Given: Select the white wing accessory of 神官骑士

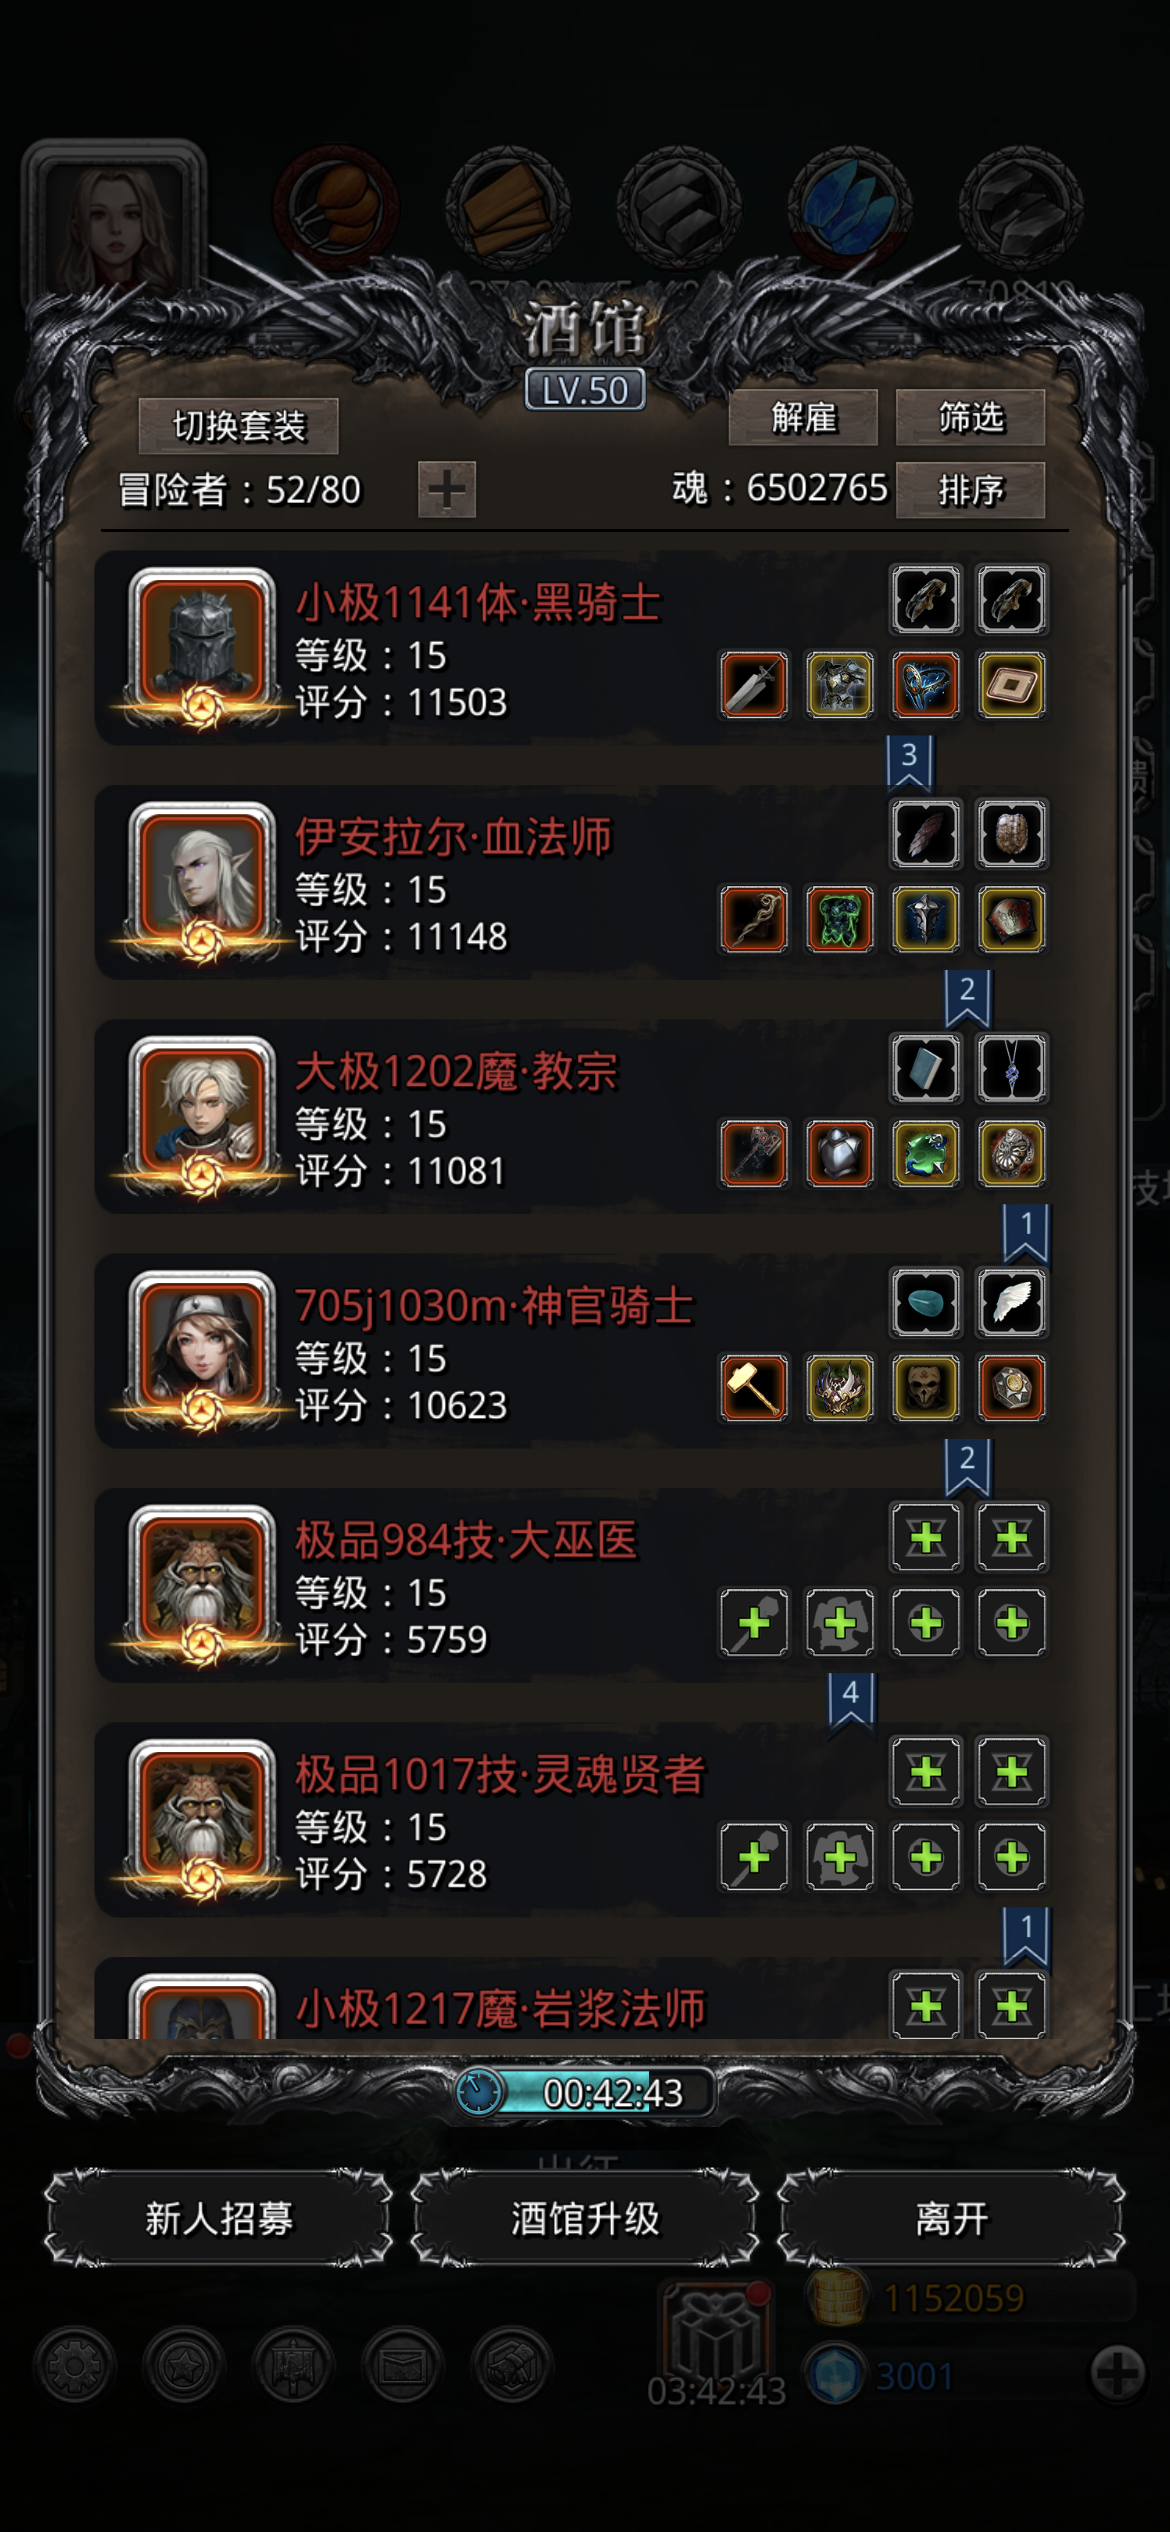Looking at the screenshot, I should pos(1012,1303).
